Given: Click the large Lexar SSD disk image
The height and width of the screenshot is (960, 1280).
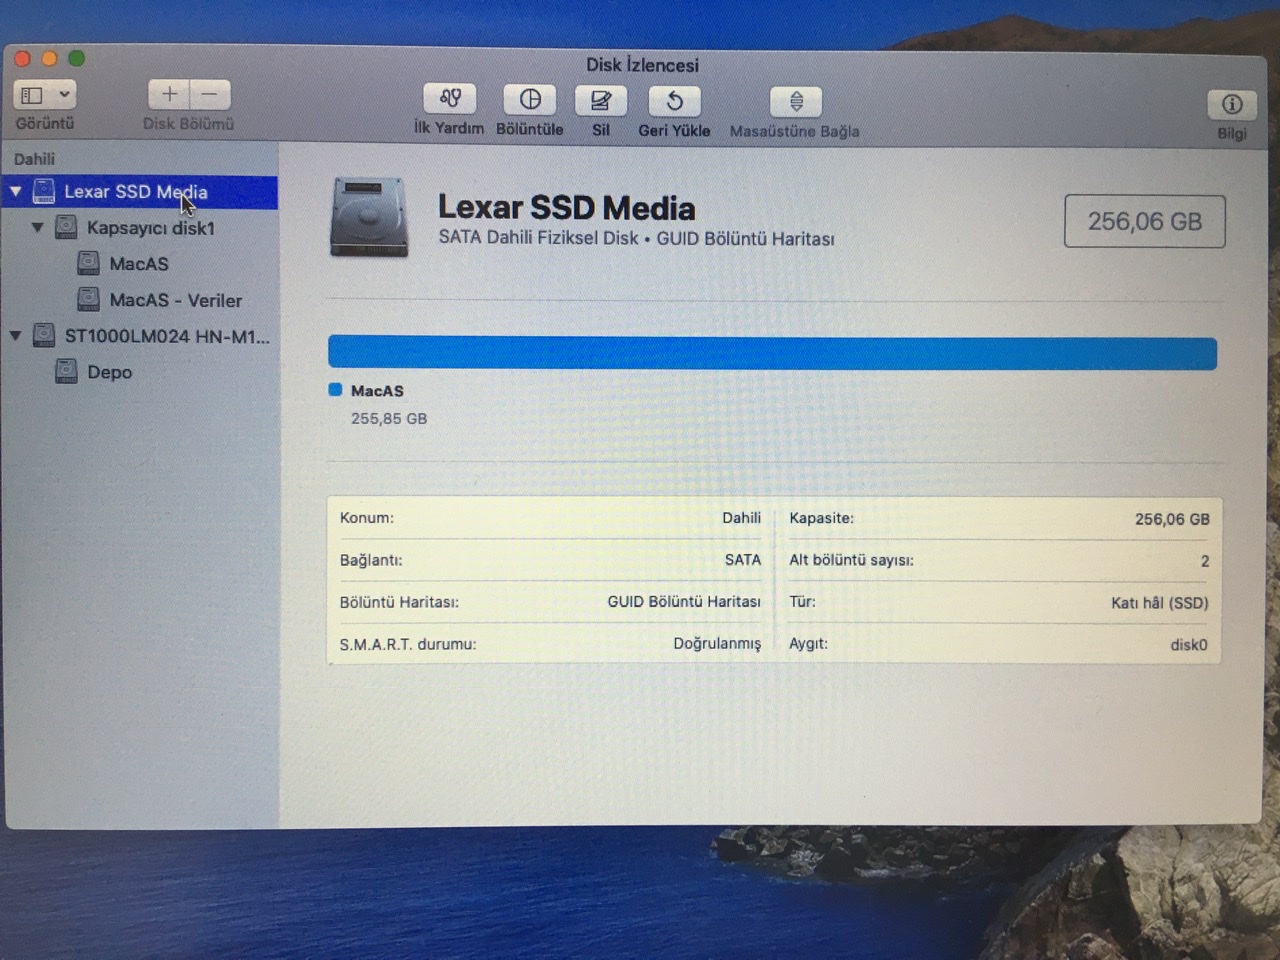Looking at the screenshot, I should point(369,218).
